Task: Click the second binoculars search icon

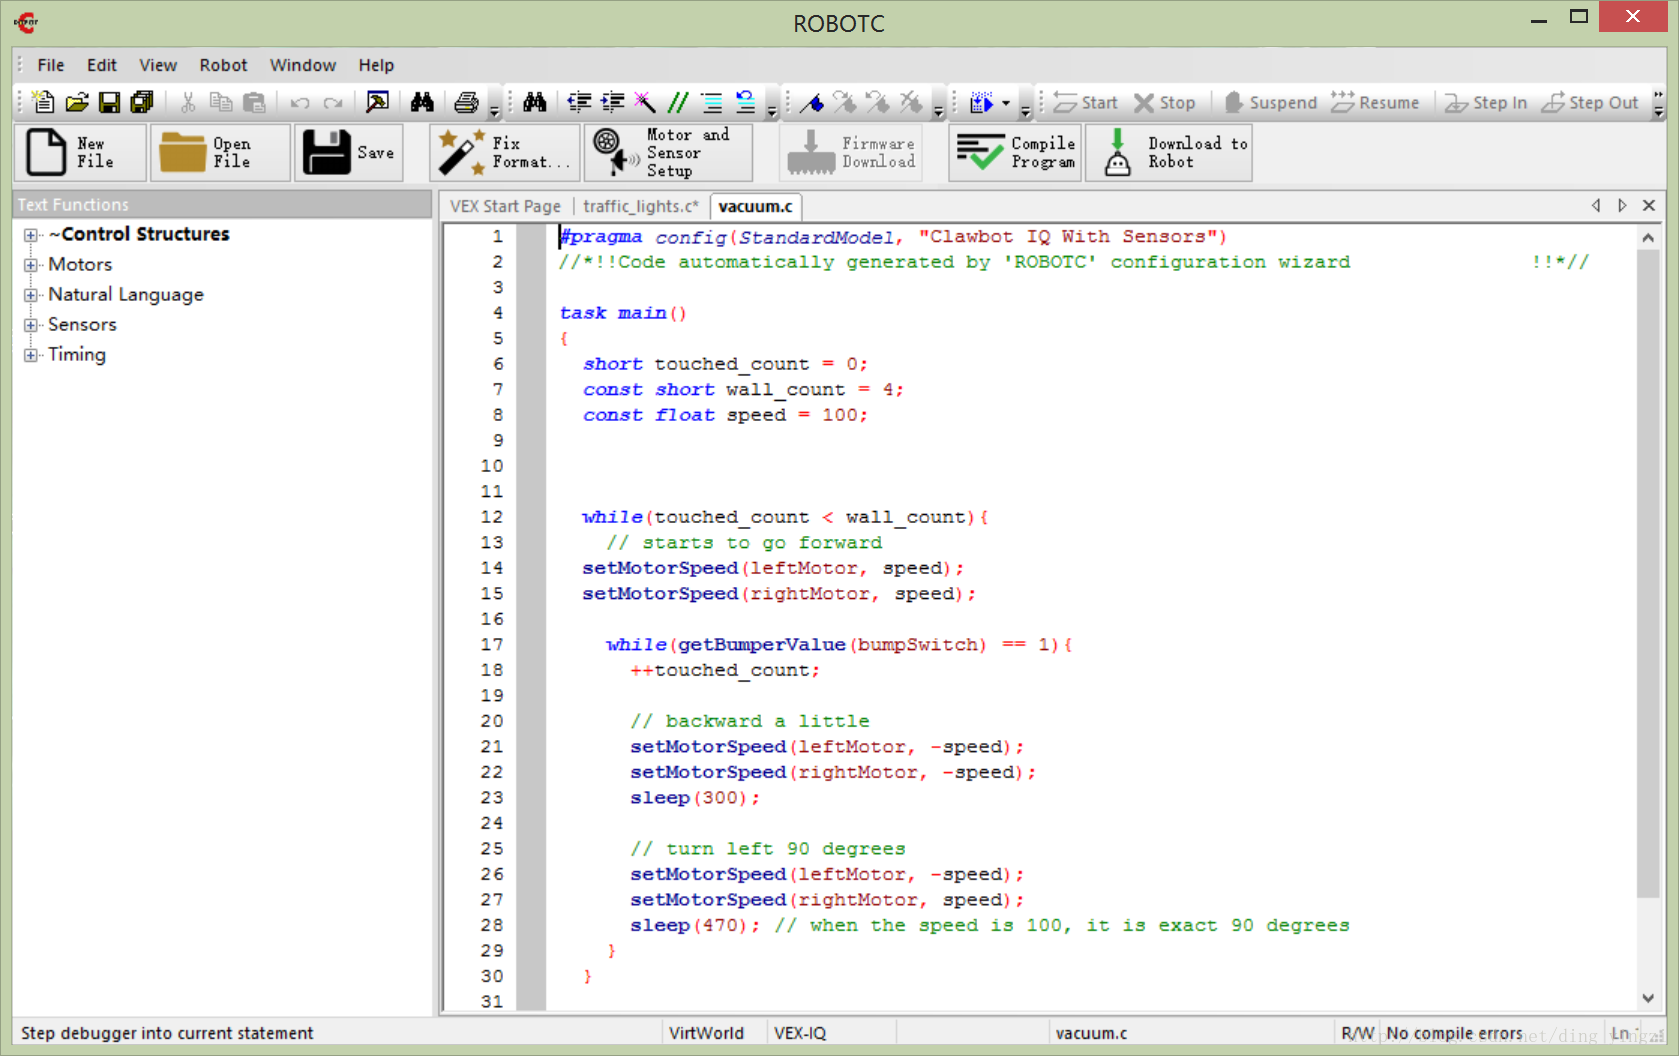Action: tap(535, 102)
